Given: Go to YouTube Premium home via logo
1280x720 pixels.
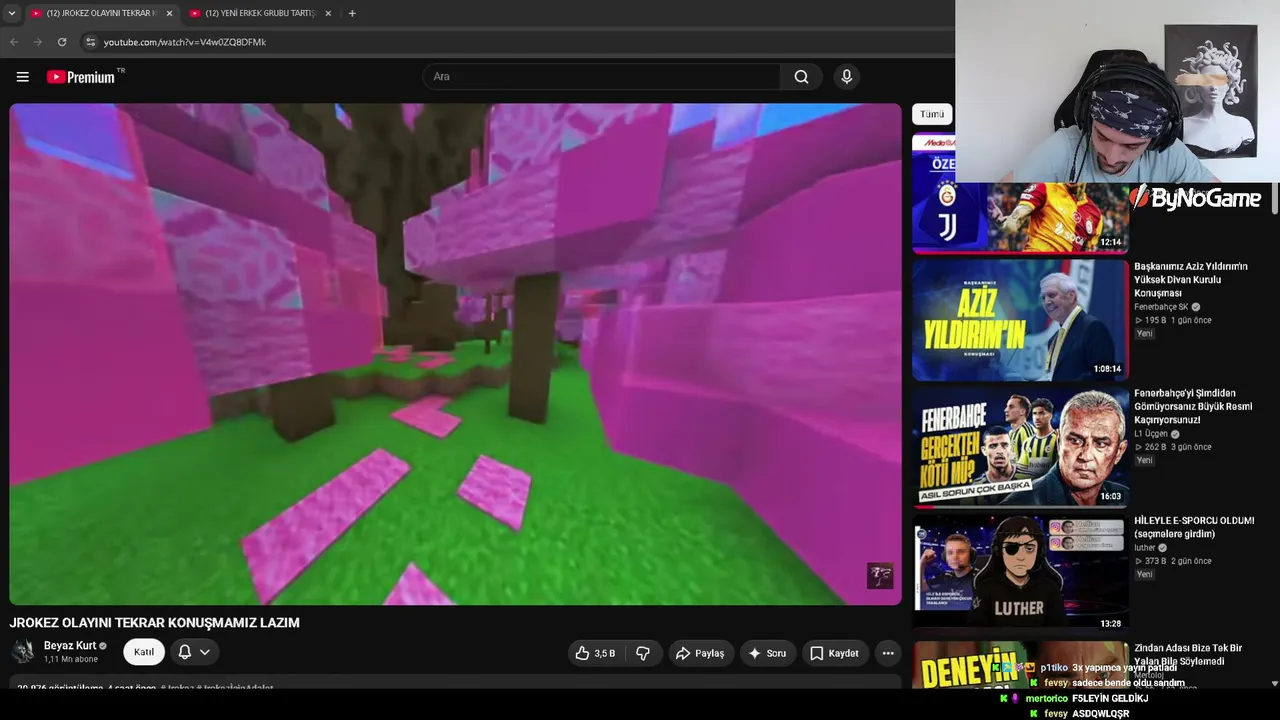Looking at the screenshot, I should click(81, 77).
